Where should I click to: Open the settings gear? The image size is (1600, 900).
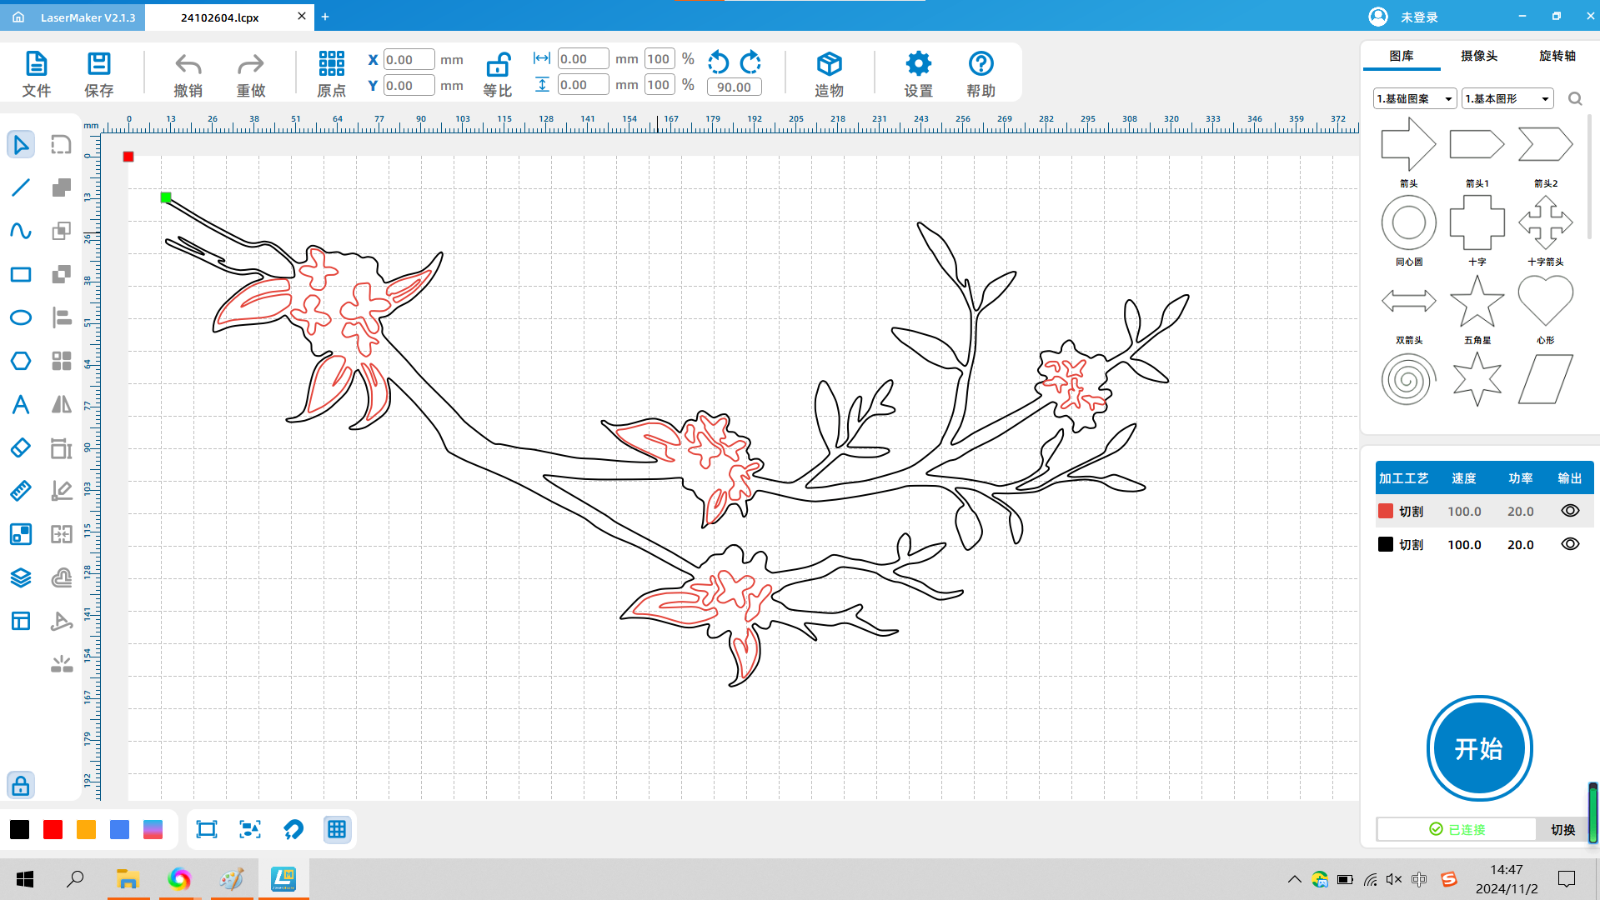click(918, 66)
